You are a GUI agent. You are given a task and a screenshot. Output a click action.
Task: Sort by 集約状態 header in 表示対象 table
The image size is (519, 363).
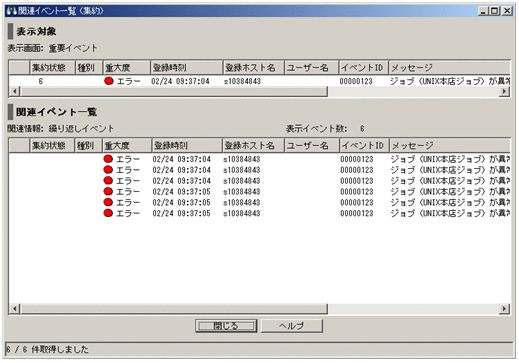(x=53, y=68)
